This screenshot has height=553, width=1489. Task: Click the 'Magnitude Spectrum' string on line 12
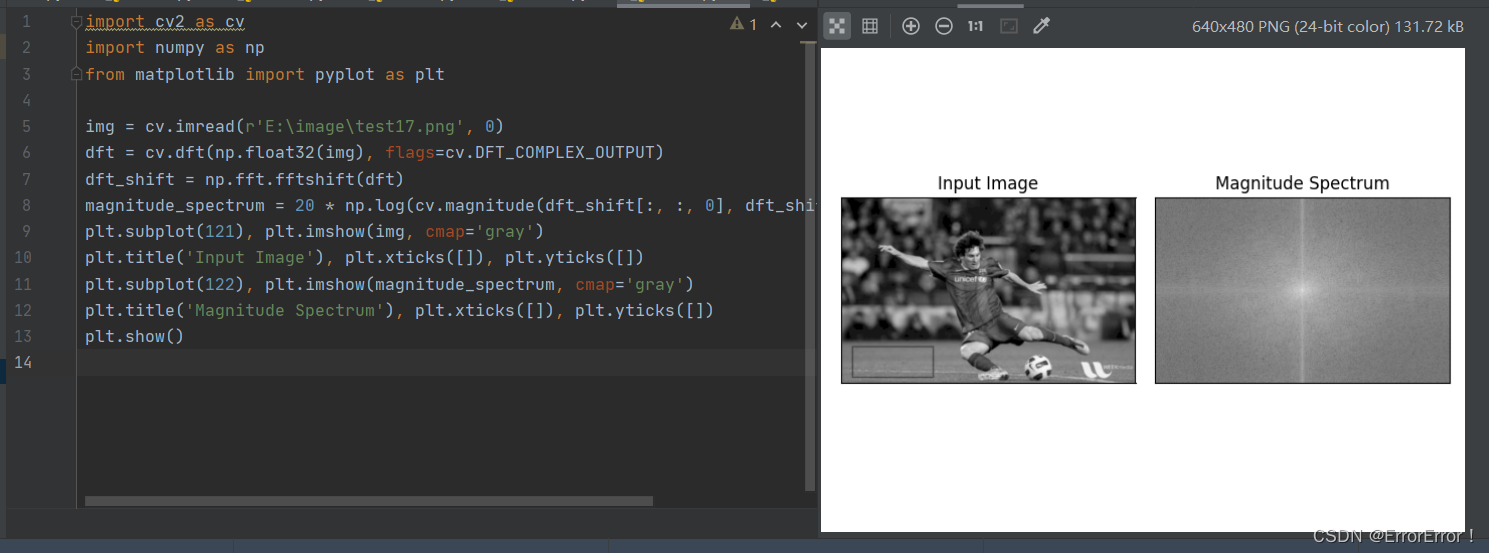[285, 310]
